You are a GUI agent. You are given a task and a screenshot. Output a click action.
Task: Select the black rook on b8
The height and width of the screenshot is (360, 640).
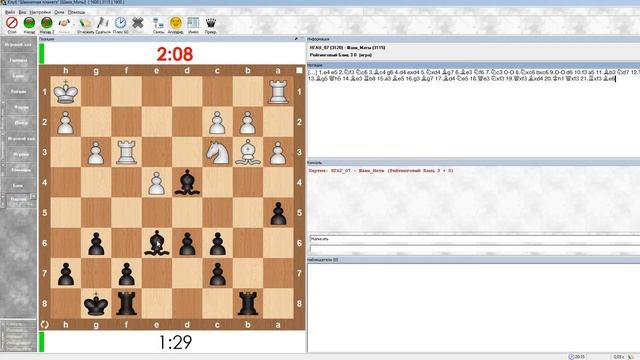(248, 303)
